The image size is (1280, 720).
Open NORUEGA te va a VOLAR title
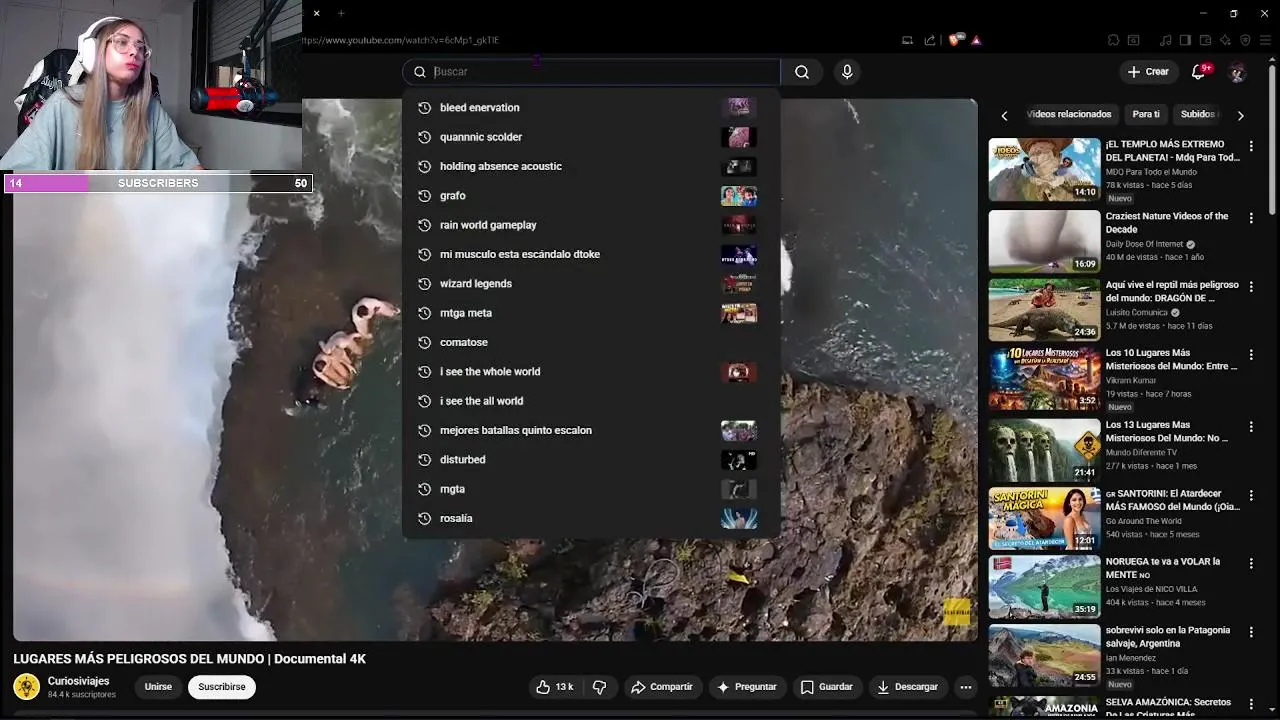pyautogui.click(x=1163, y=568)
